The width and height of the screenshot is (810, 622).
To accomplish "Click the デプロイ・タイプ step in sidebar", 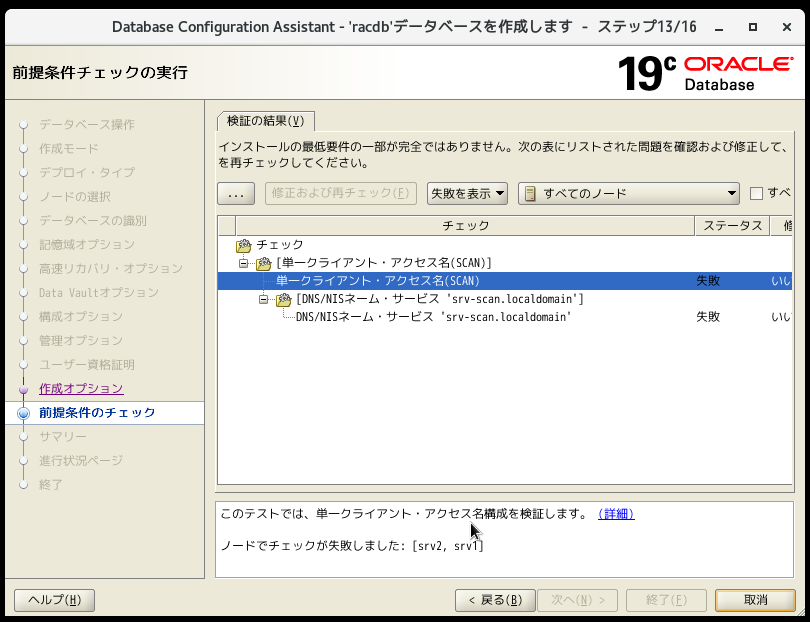I will [x=87, y=173].
